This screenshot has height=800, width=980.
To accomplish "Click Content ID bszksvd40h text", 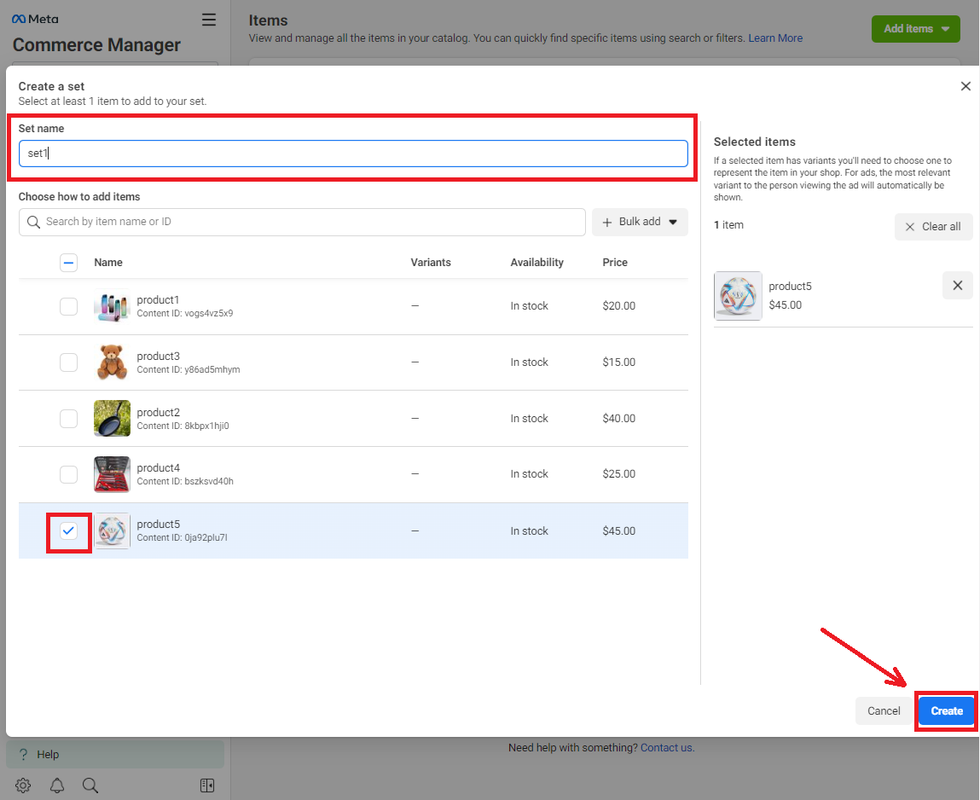I will pyautogui.click(x=185, y=481).
